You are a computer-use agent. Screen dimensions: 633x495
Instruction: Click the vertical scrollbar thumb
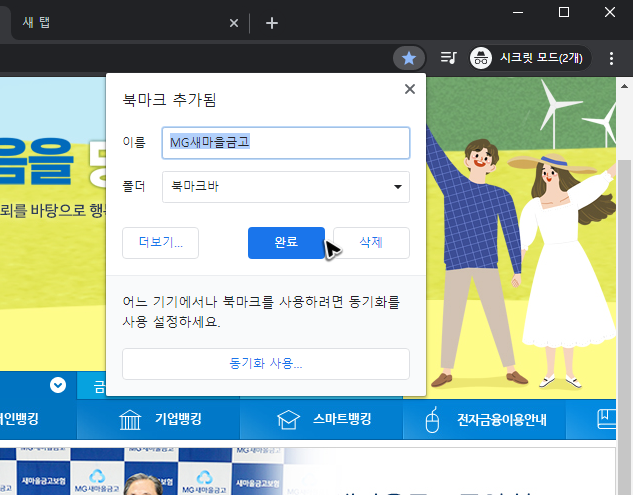624,327
